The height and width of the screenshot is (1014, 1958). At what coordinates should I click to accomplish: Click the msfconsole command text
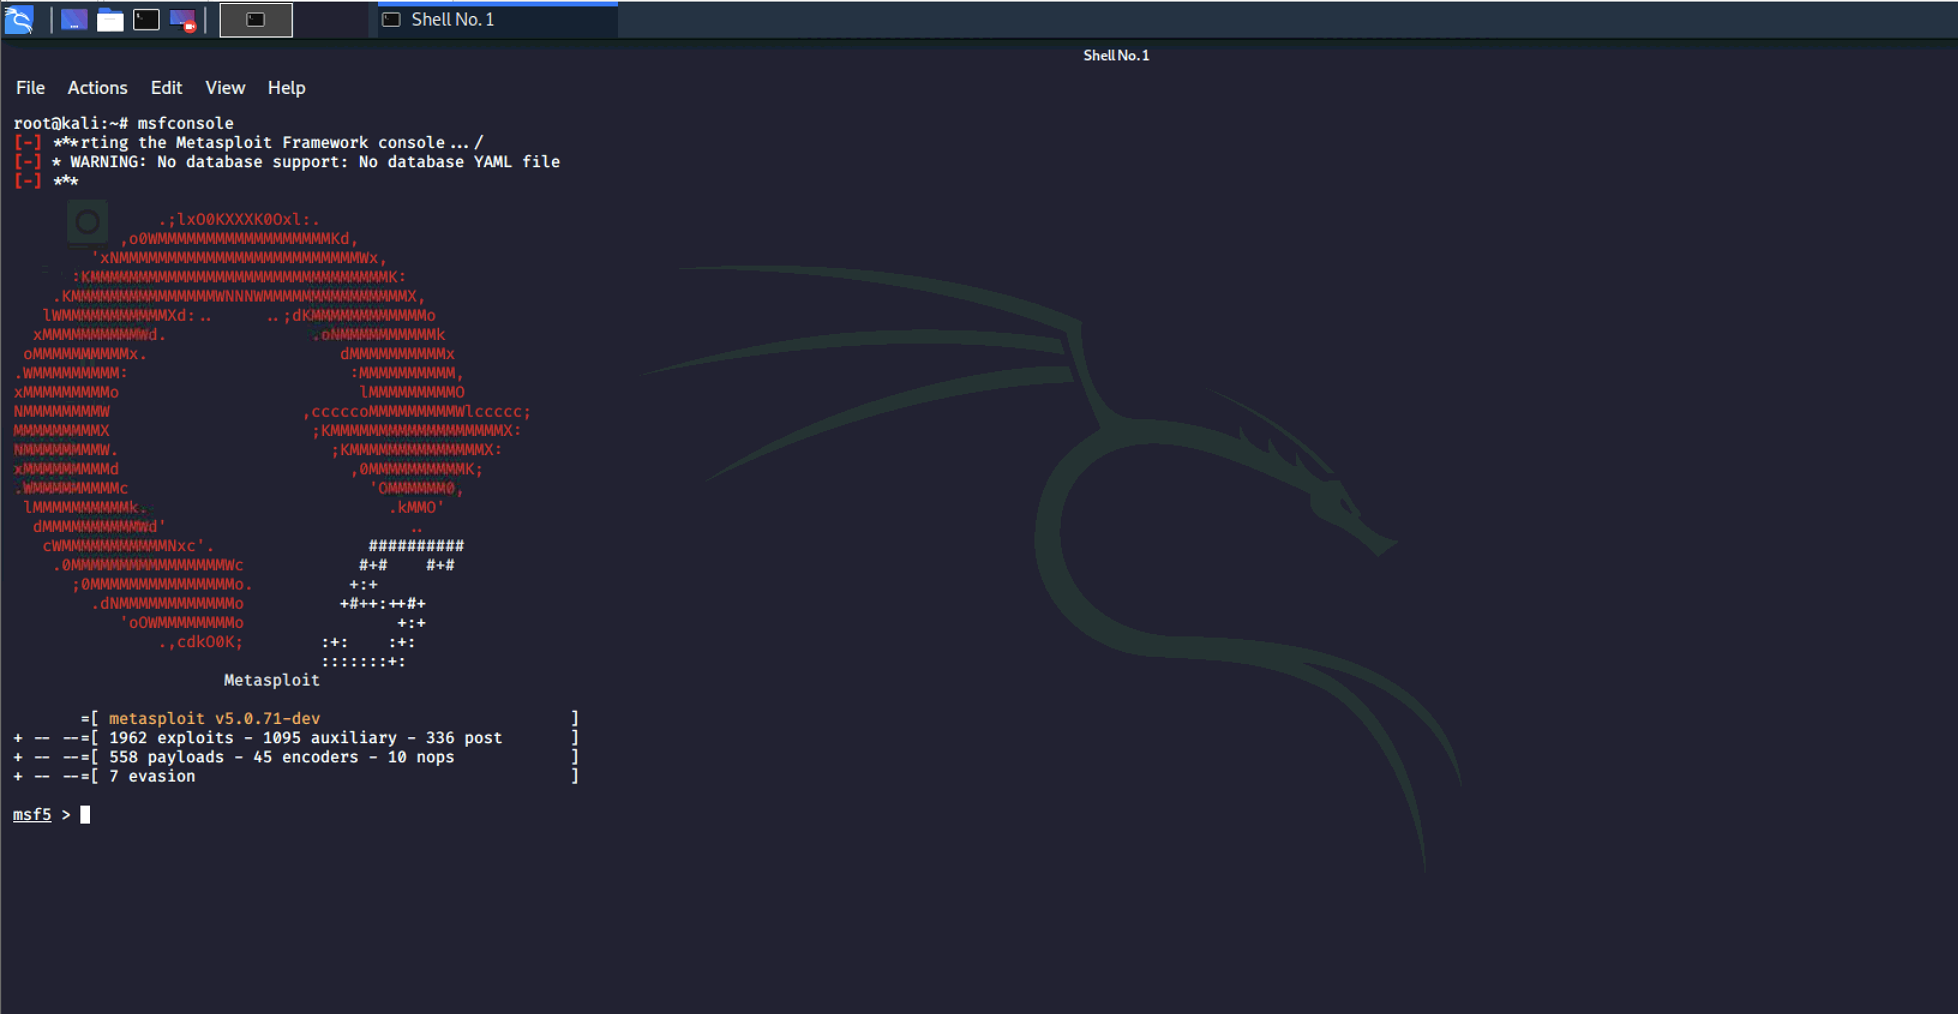tap(184, 123)
